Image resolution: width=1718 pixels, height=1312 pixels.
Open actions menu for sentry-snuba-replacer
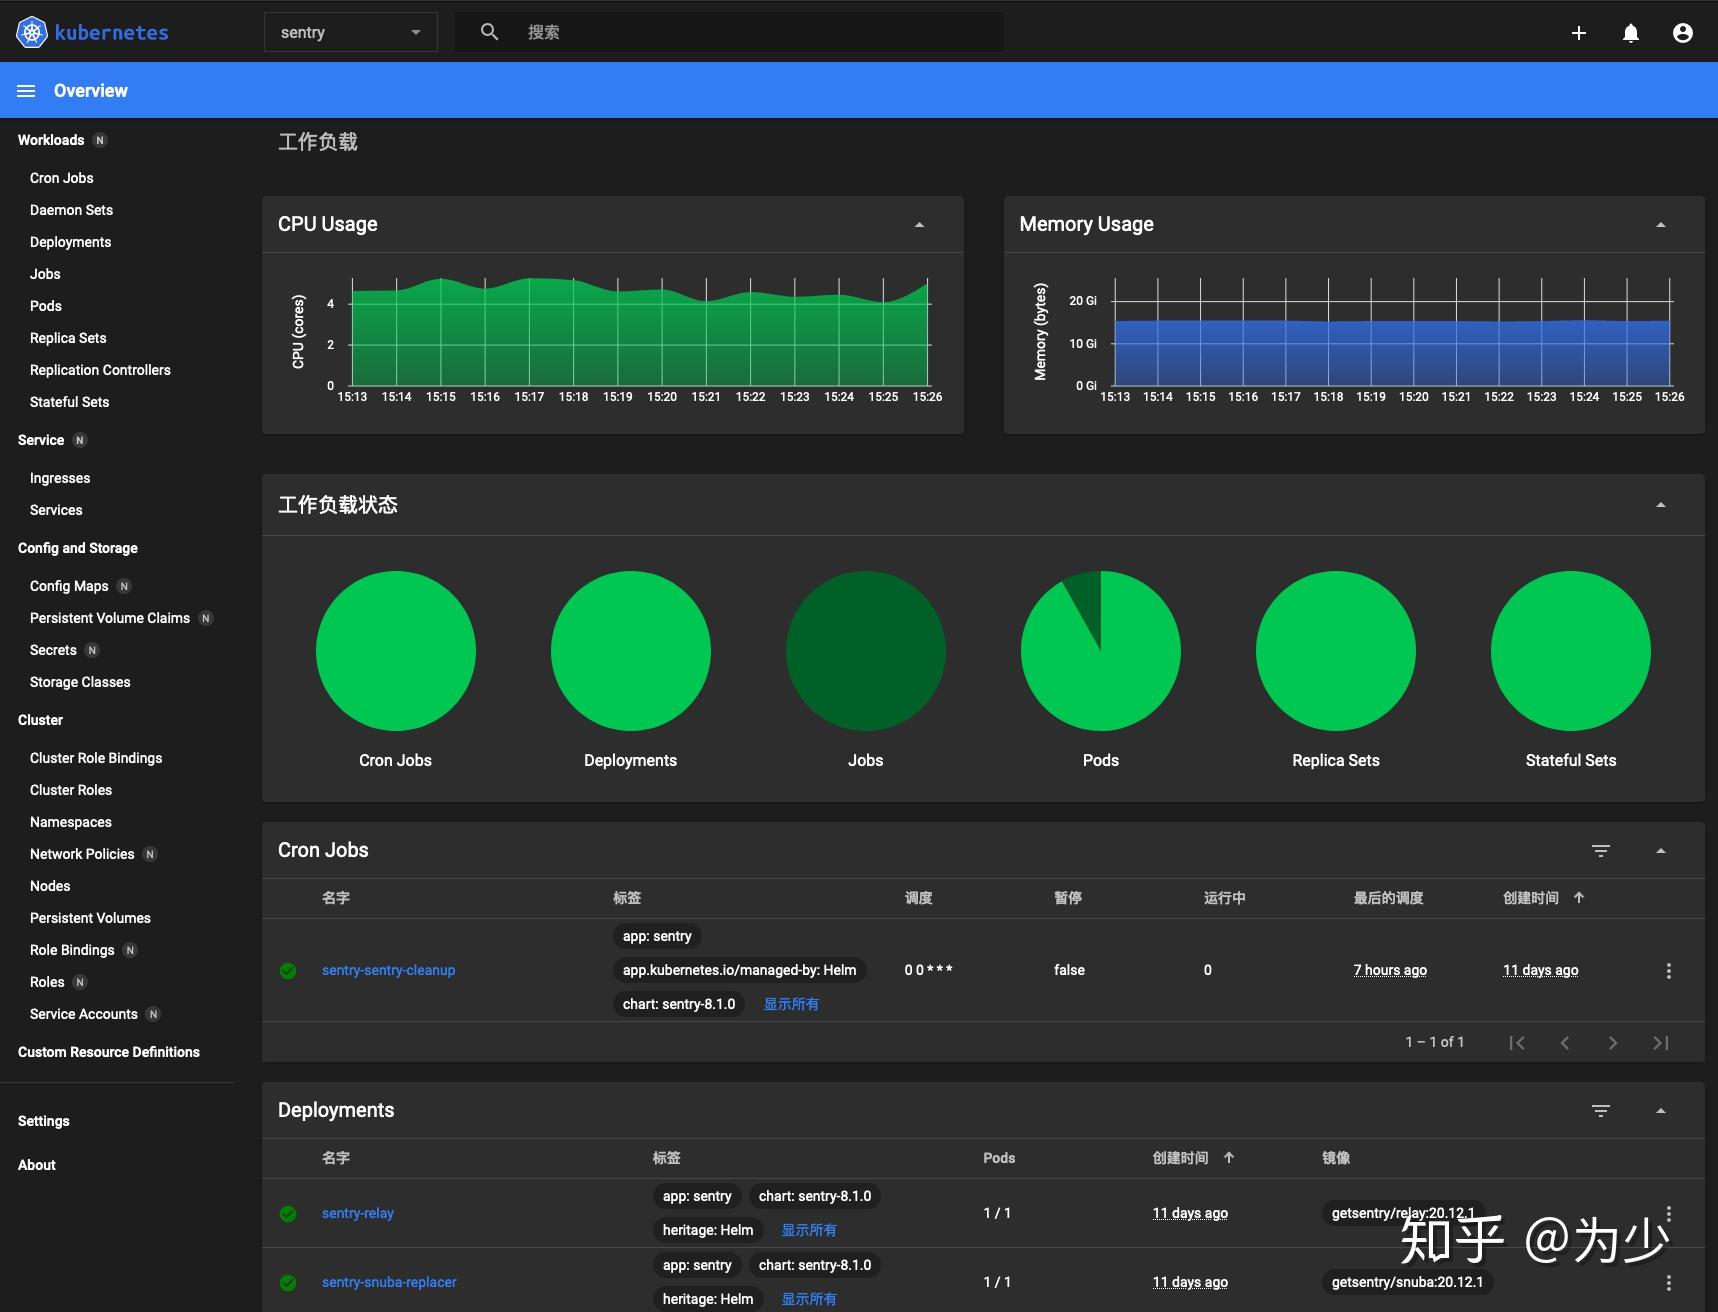[1668, 1283]
